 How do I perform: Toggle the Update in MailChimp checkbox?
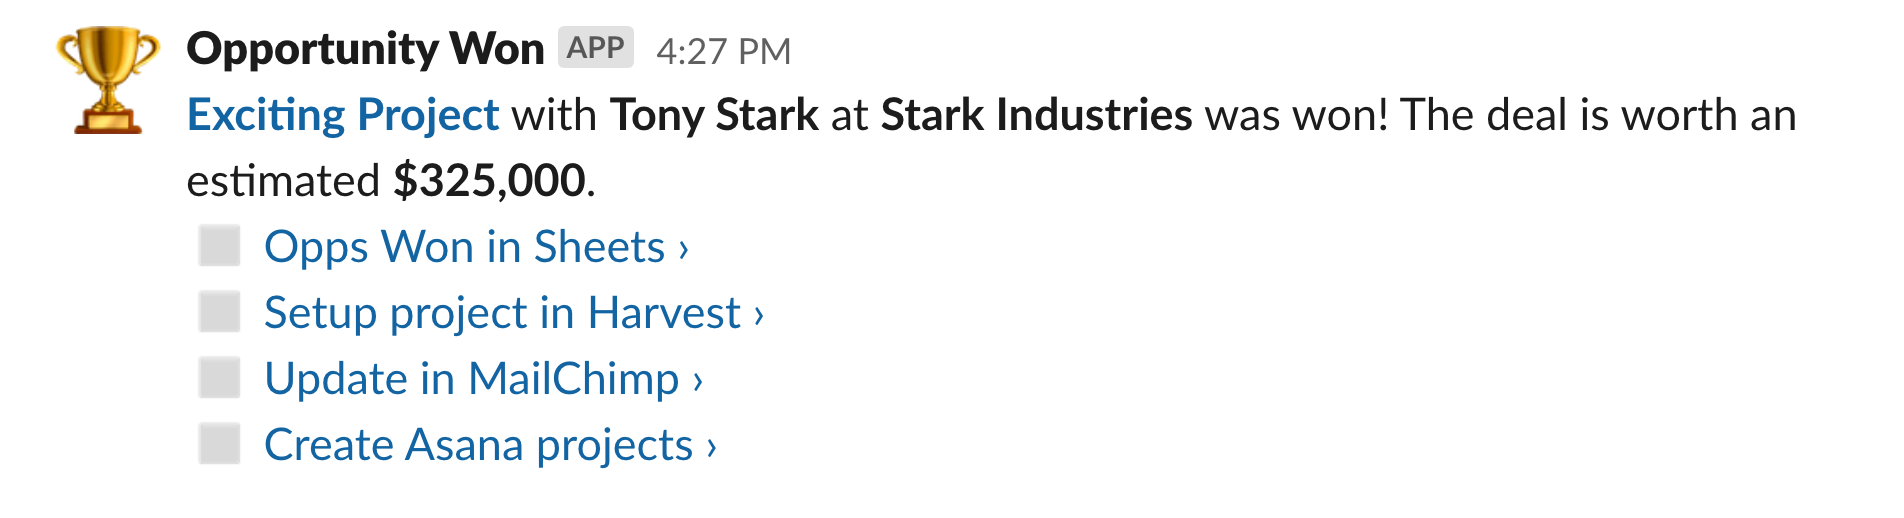(219, 378)
